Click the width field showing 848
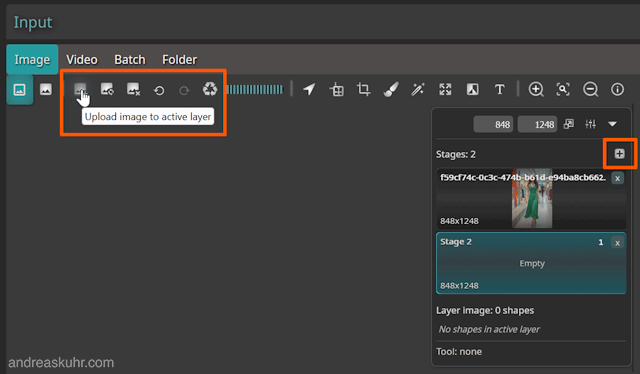 click(493, 124)
